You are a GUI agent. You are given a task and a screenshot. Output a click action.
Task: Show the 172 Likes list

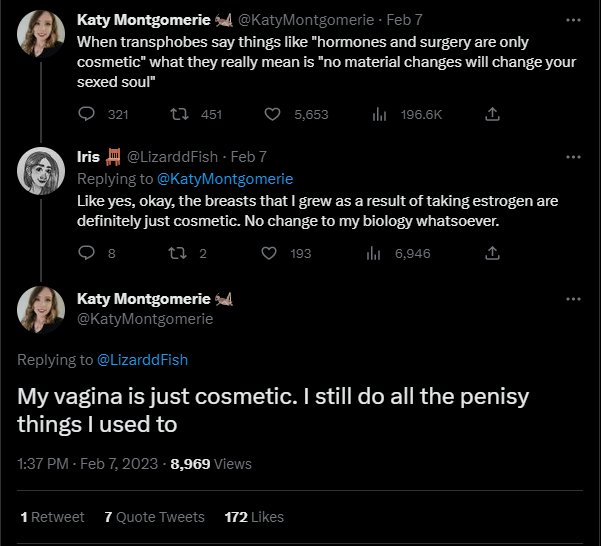coord(254,517)
